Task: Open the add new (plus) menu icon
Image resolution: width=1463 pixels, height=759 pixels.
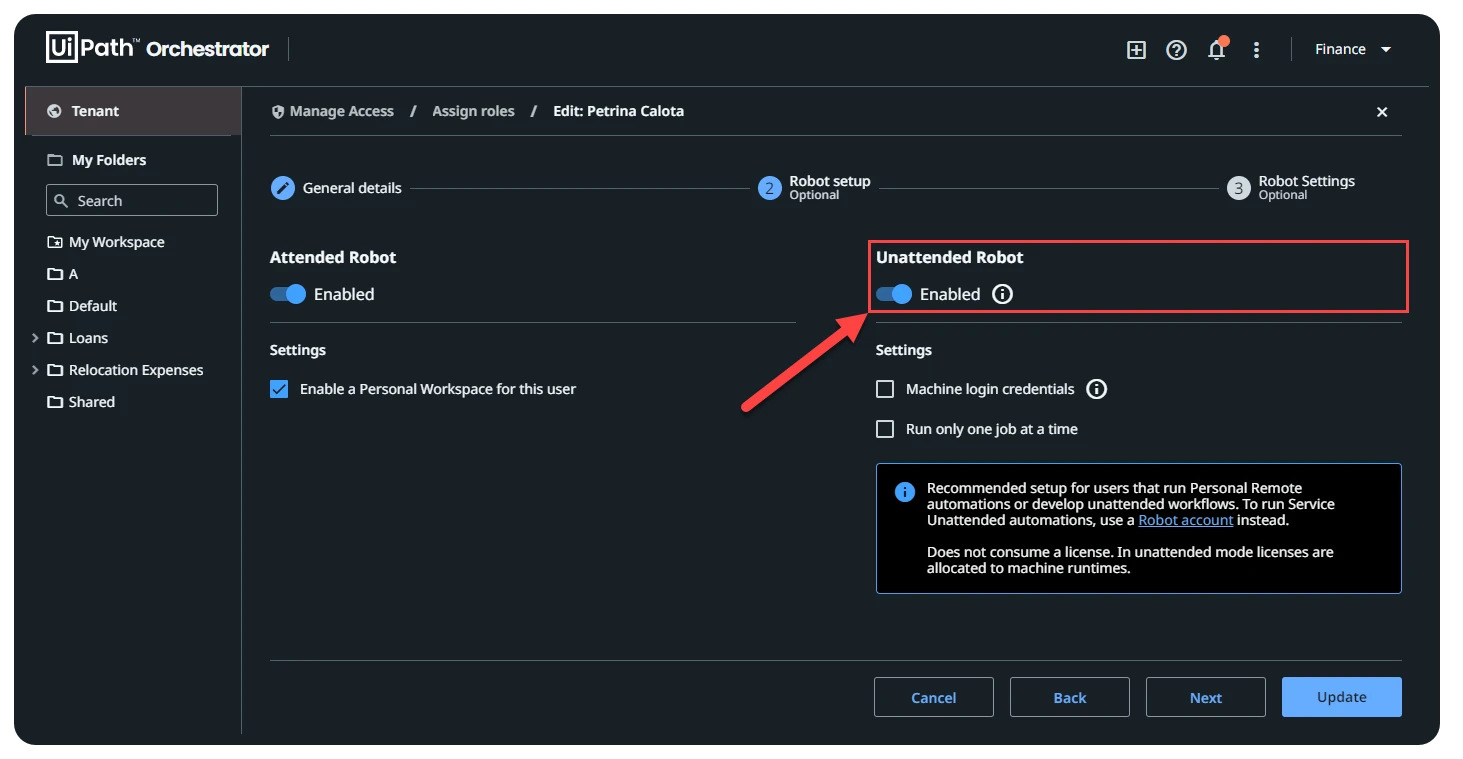Action: pyautogui.click(x=1136, y=50)
